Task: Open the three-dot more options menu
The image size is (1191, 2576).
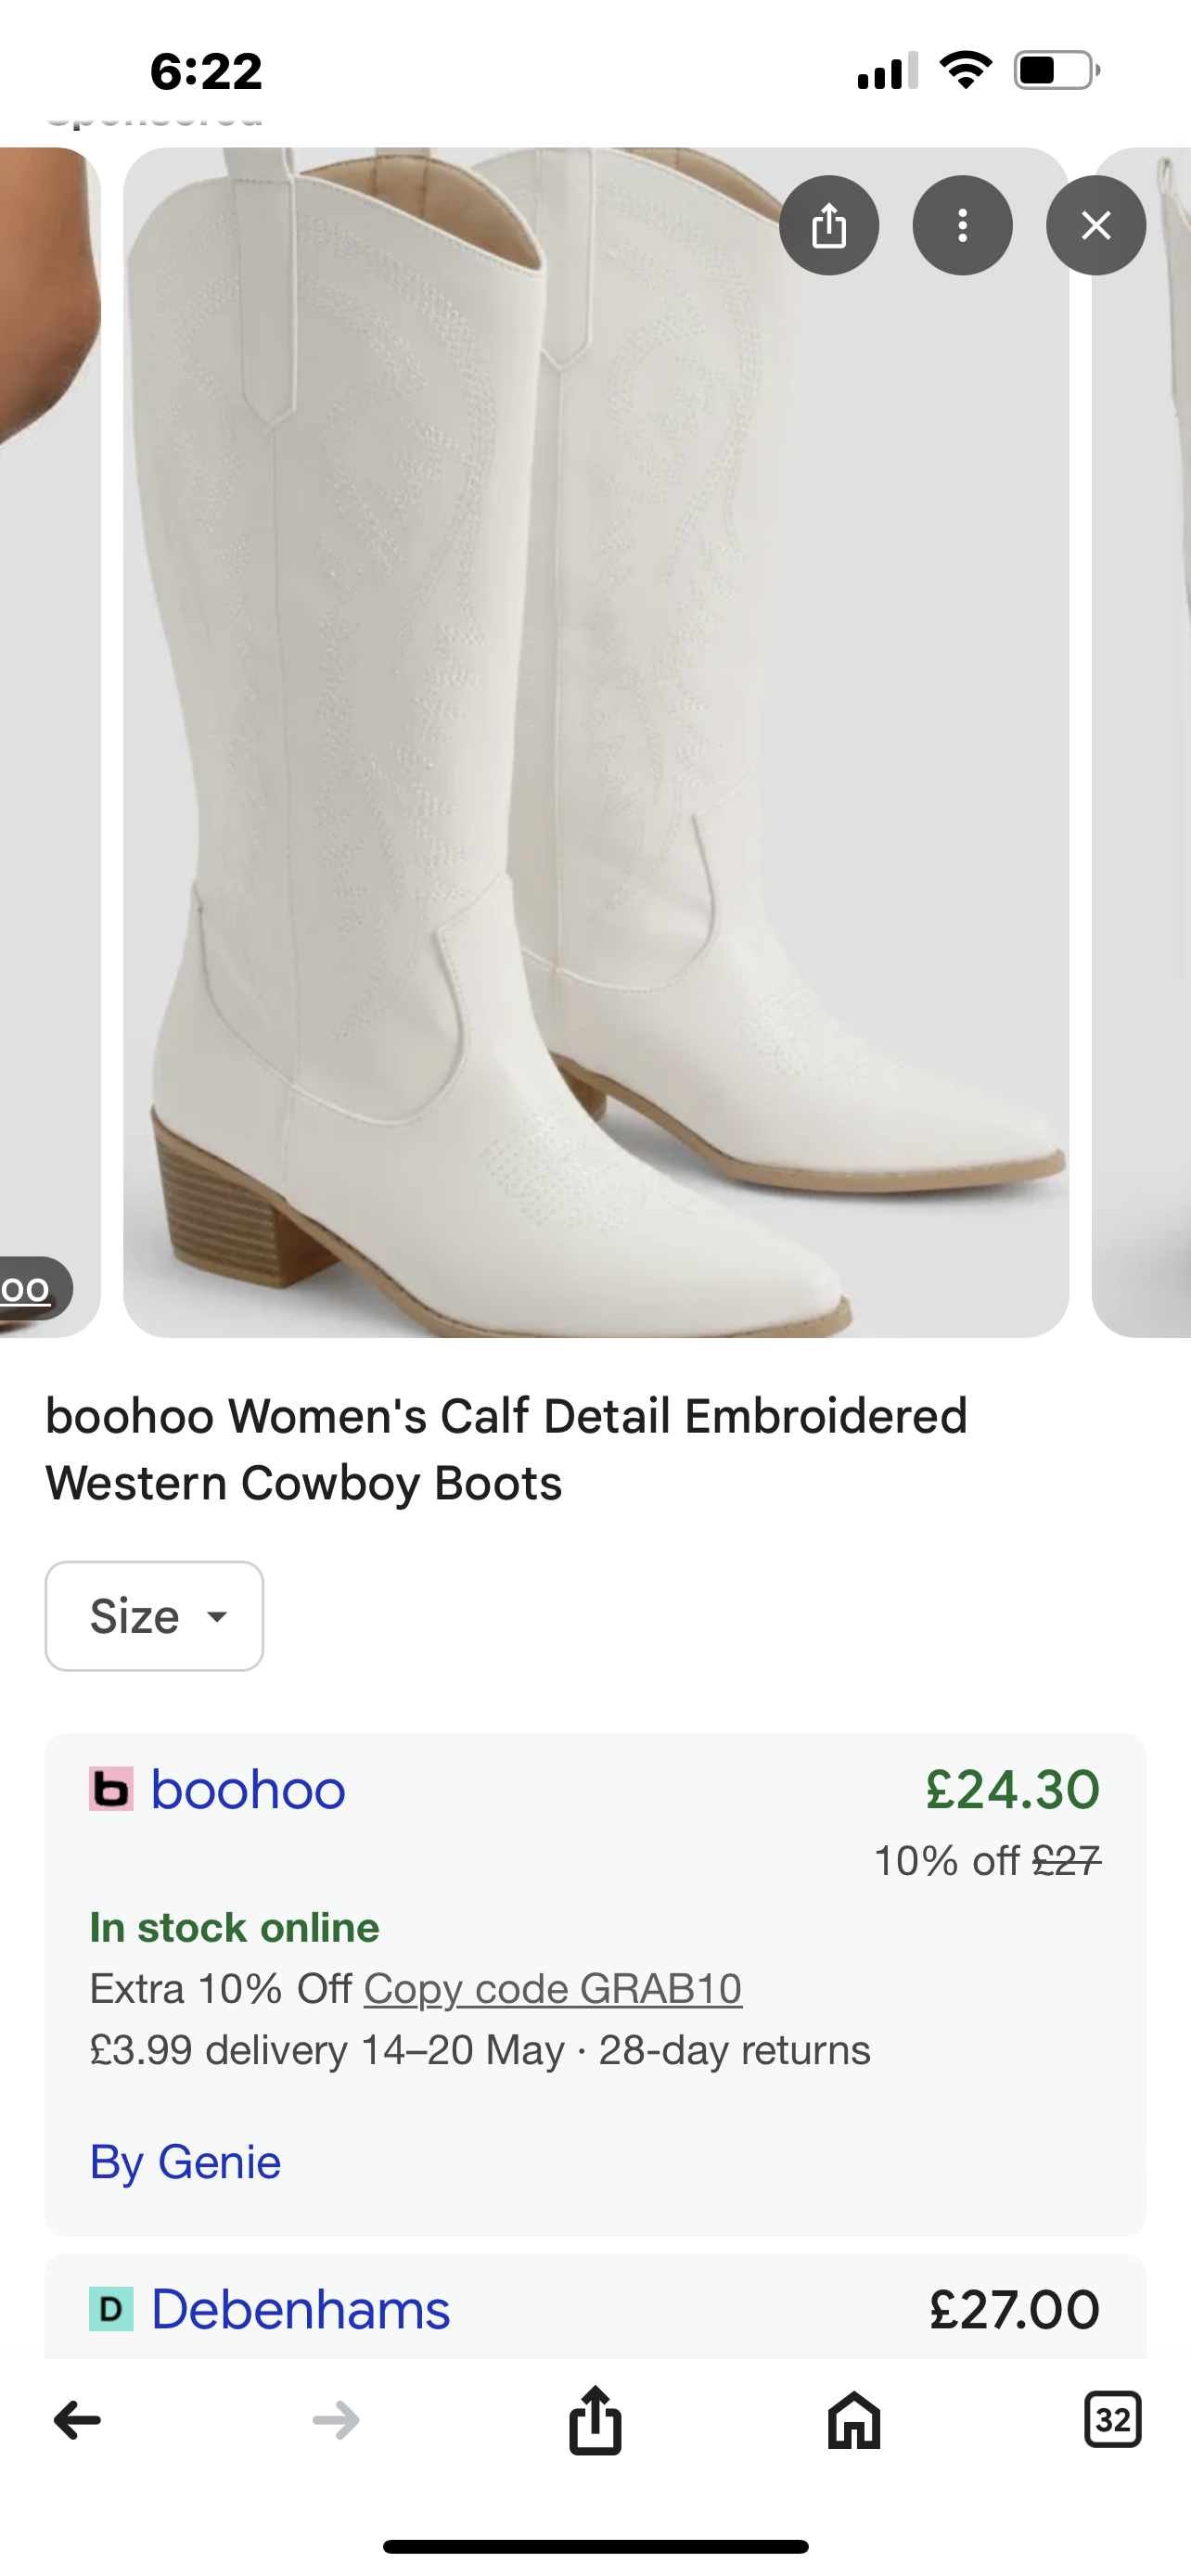Action: pos(962,226)
